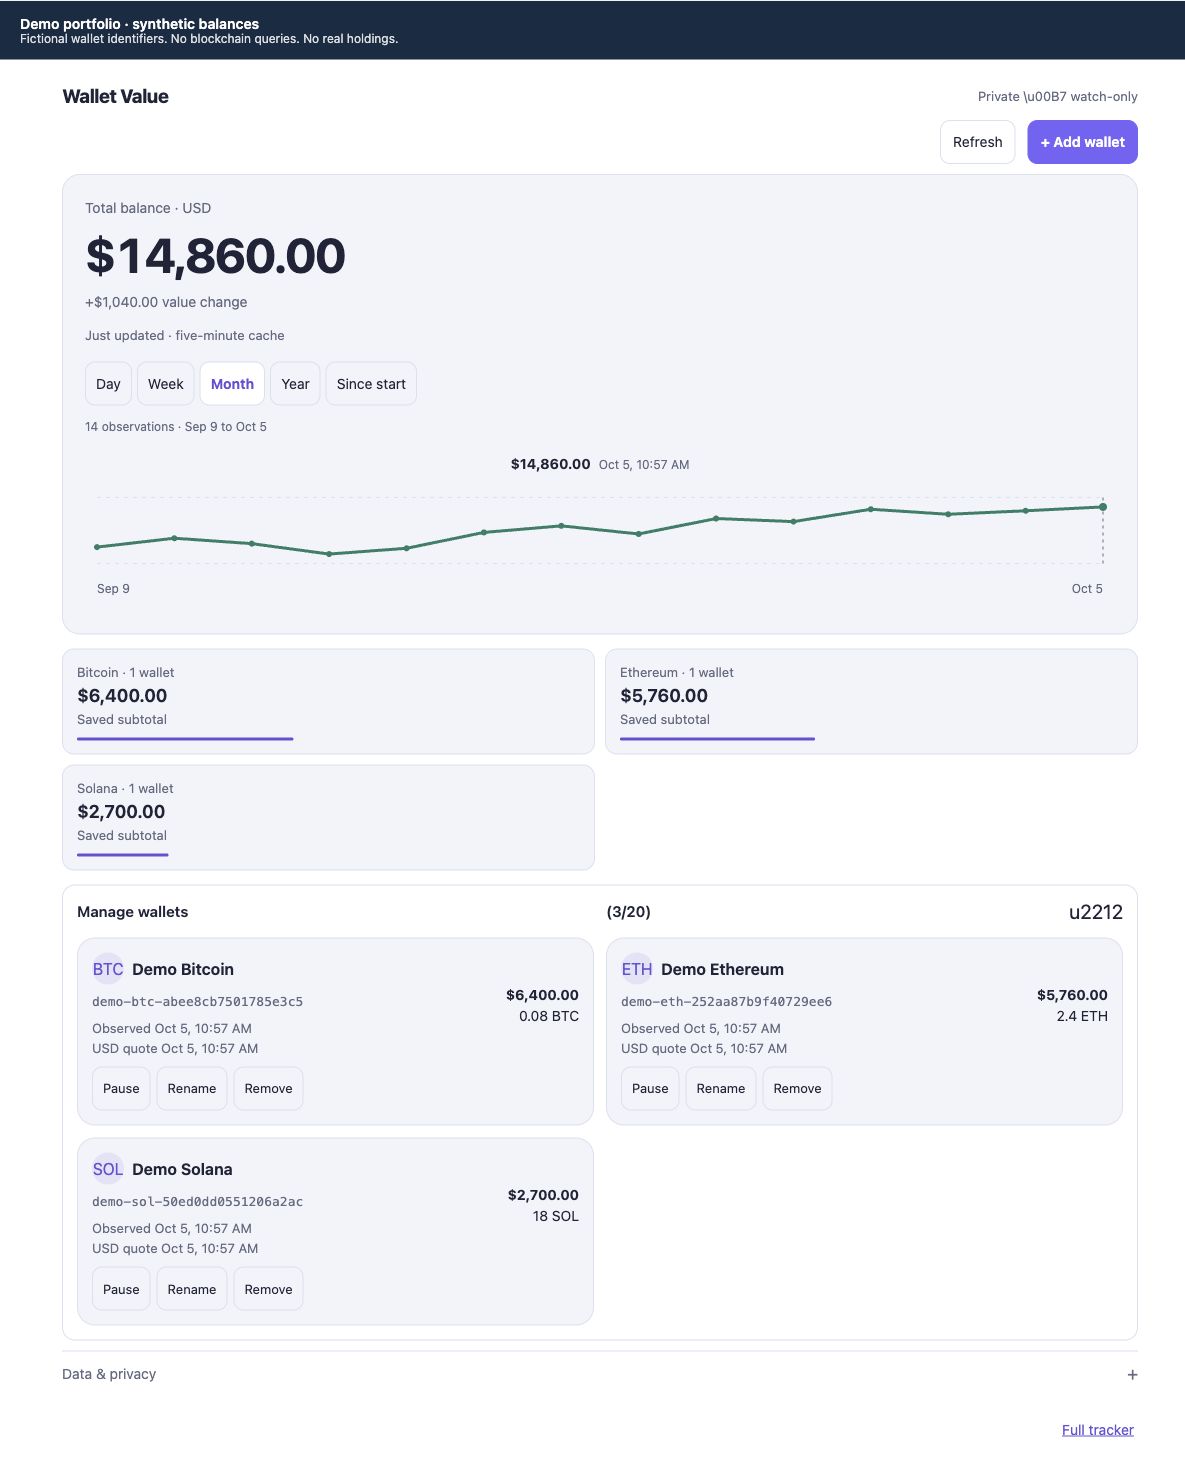1185x1473 pixels.
Task: Click the u2212 label in Manage wallets
Action: click(1096, 912)
